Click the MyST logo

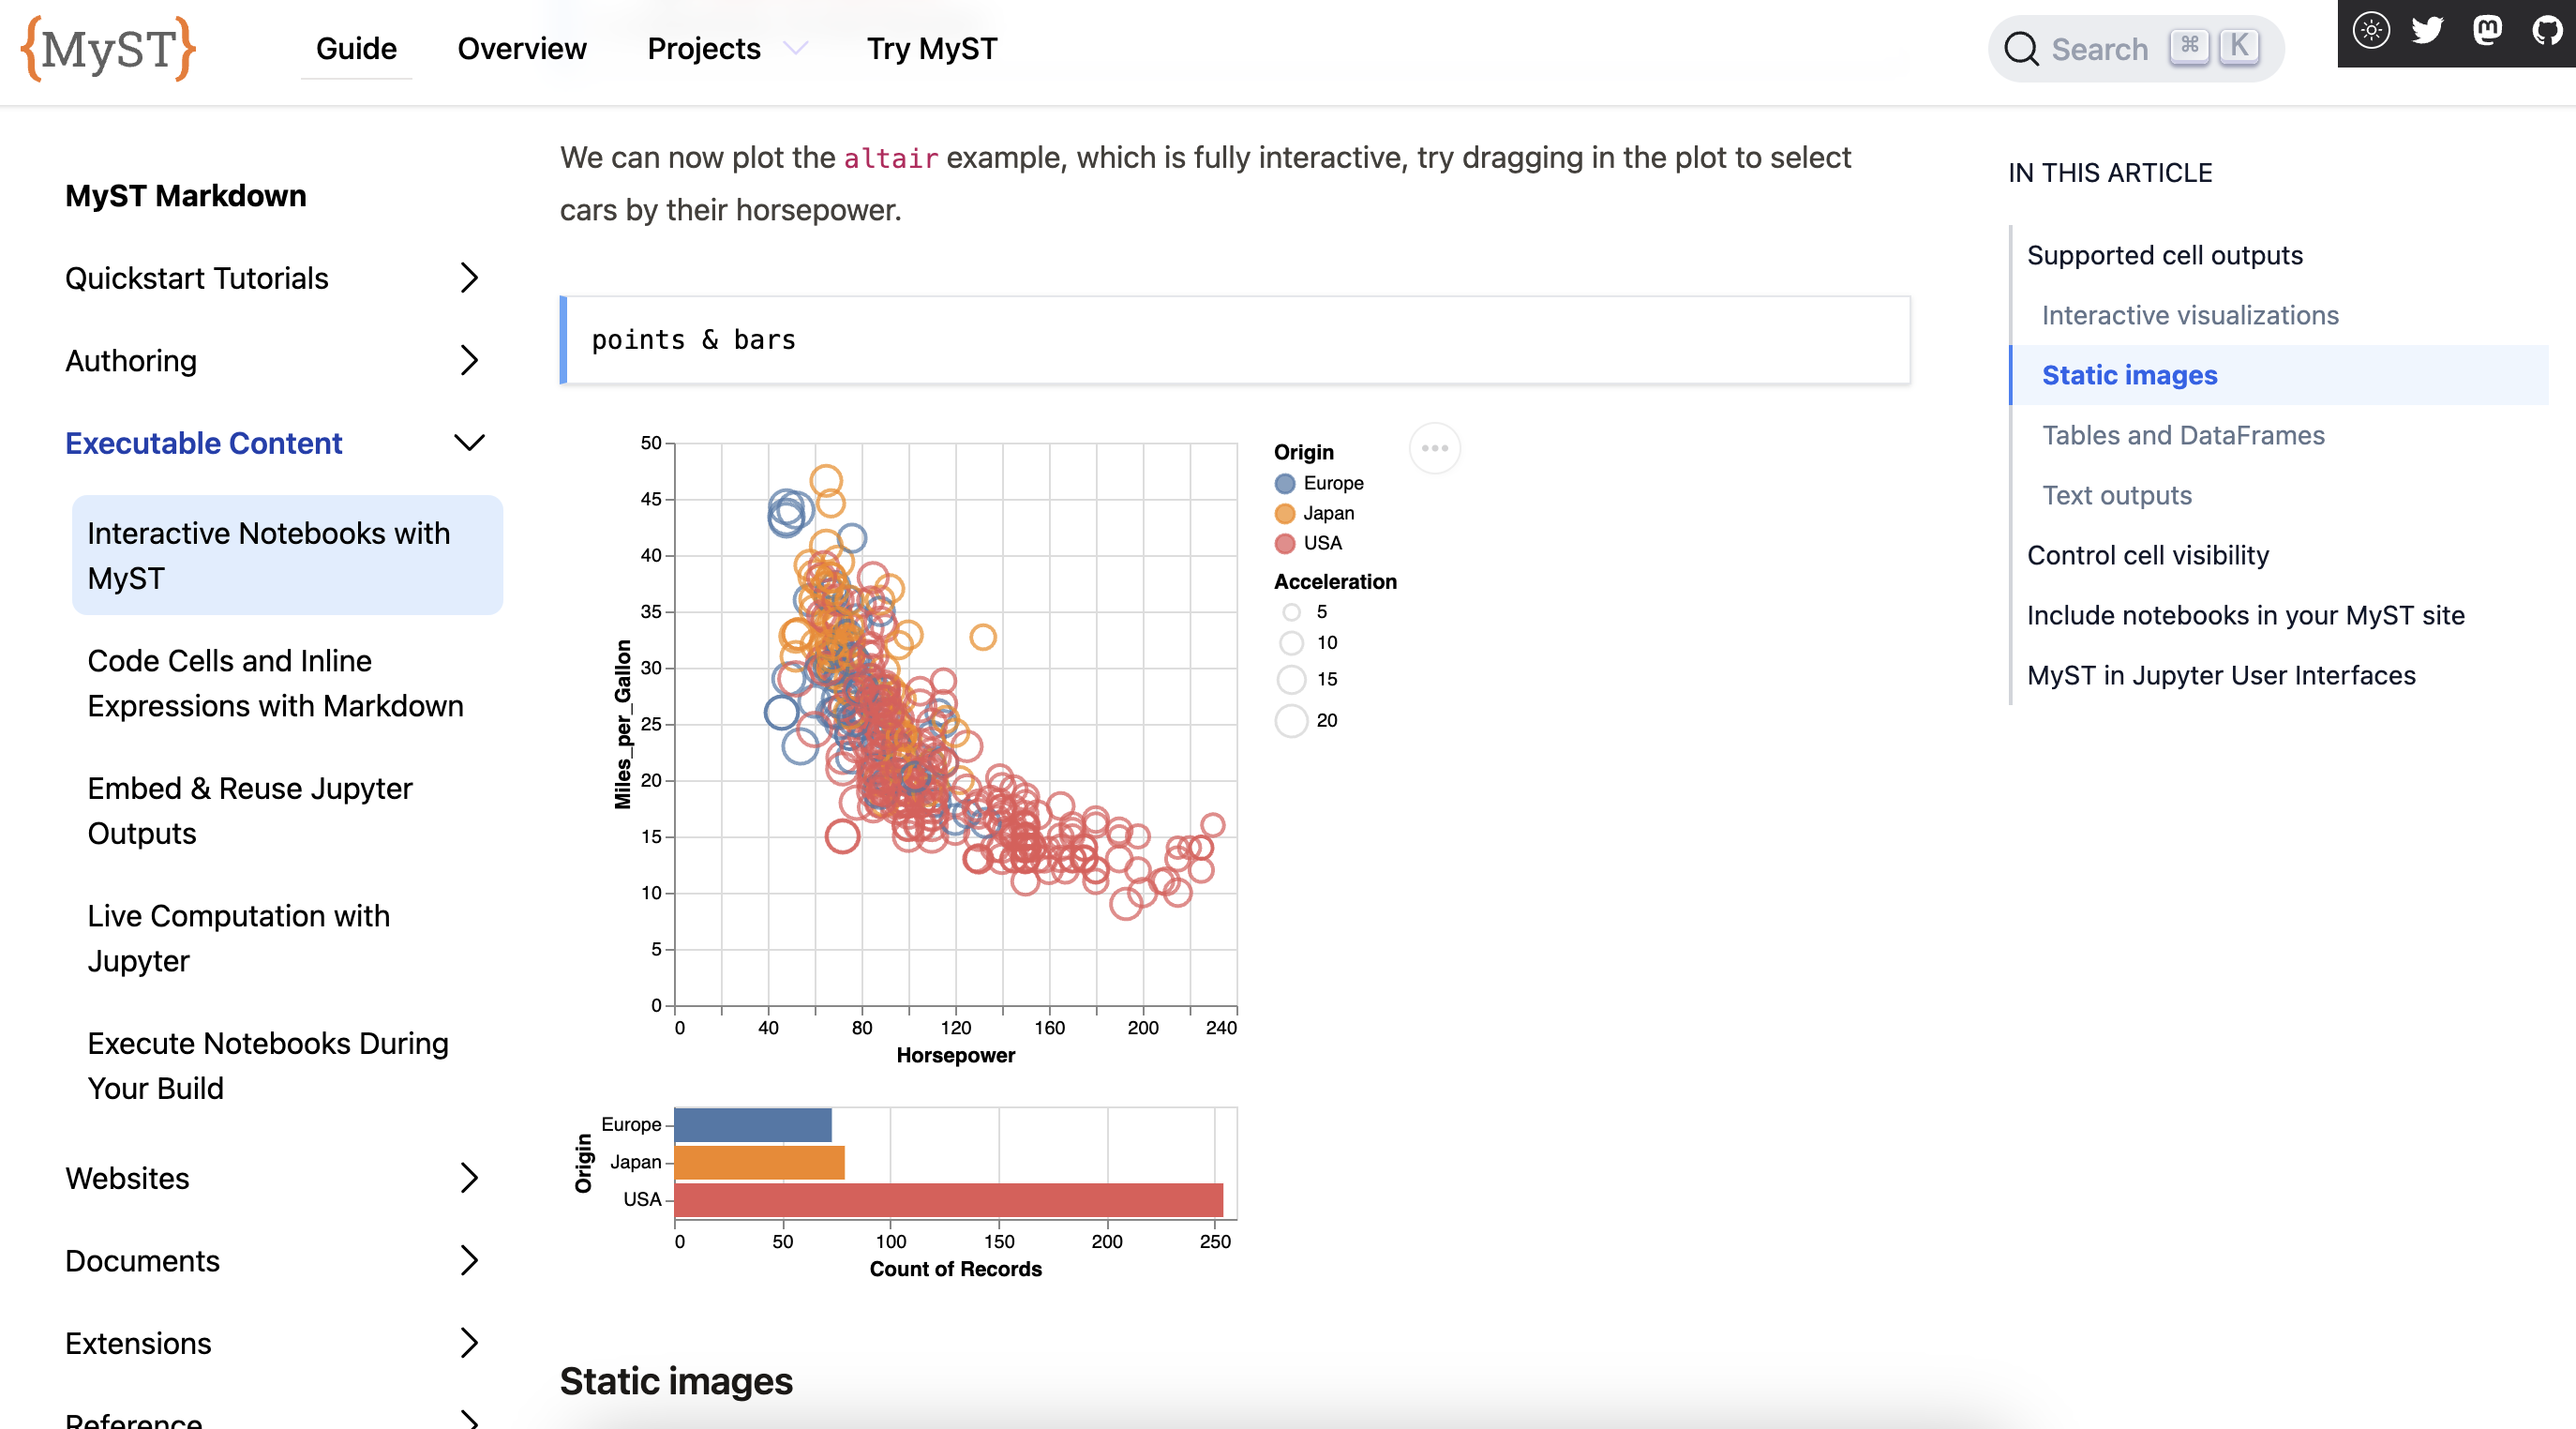[x=108, y=48]
